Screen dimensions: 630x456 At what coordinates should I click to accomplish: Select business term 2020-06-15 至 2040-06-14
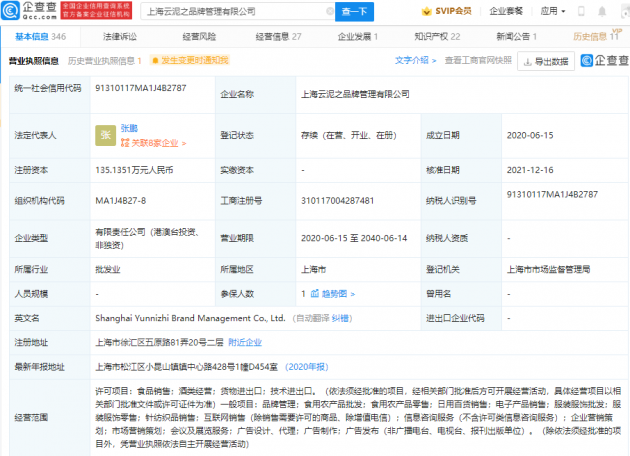(x=354, y=238)
